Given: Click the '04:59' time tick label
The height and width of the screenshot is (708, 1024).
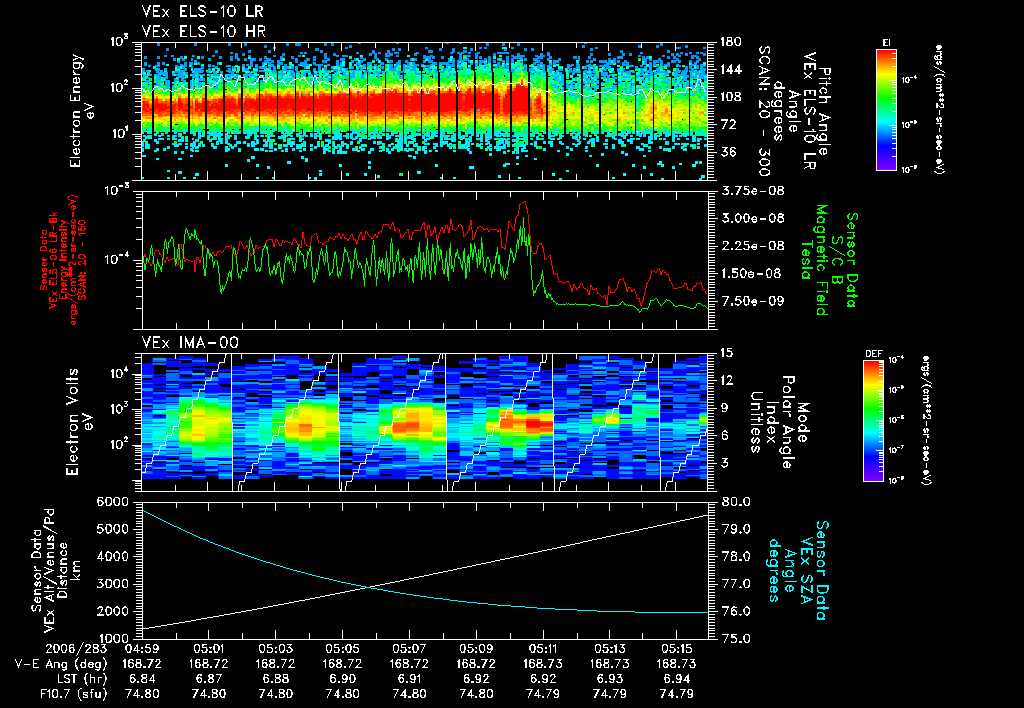Looking at the screenshot, I should 141,649.
